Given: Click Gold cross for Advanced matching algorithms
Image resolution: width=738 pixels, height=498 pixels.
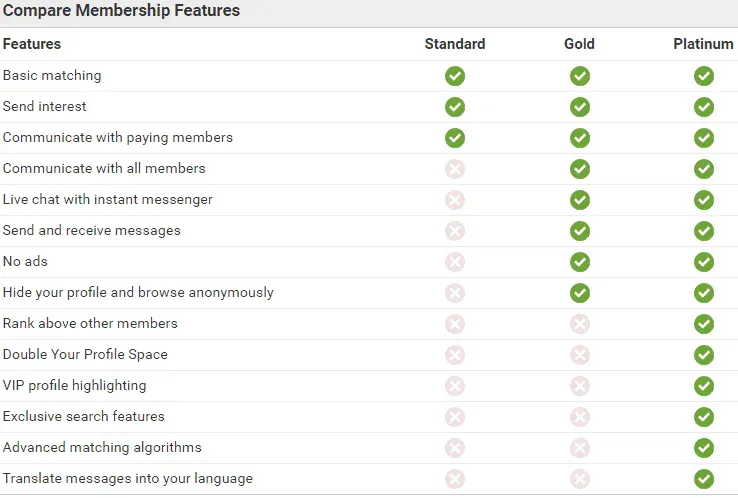Looking at the screenshot, I should coord(580,448).
